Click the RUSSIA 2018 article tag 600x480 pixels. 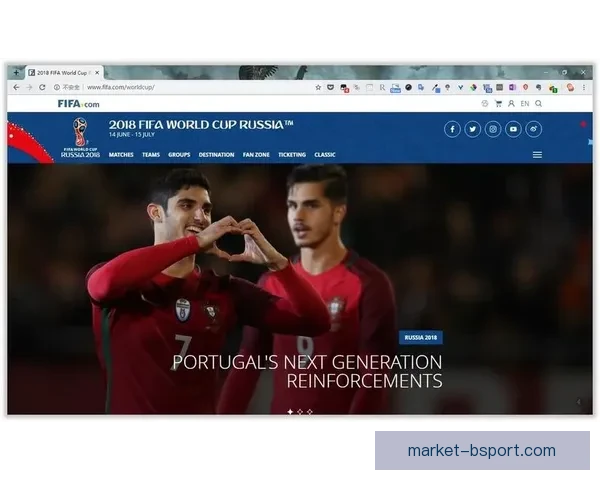(421, 338)
